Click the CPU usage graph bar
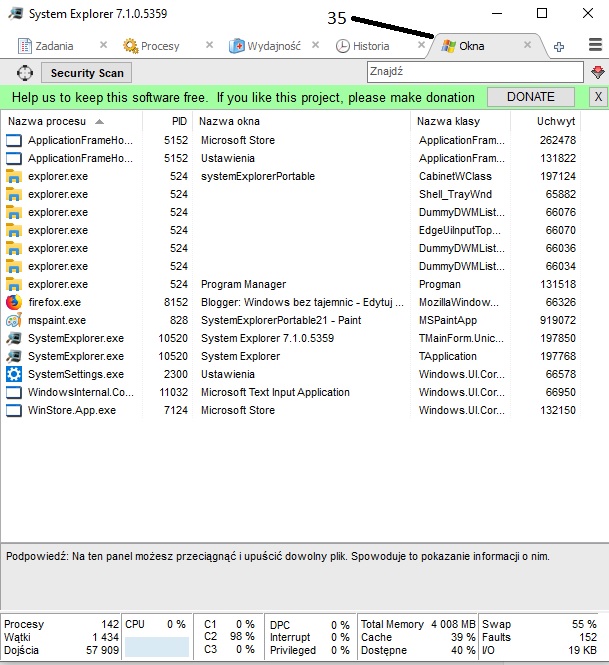Screen dimensions: 609x665 [157, 646]
